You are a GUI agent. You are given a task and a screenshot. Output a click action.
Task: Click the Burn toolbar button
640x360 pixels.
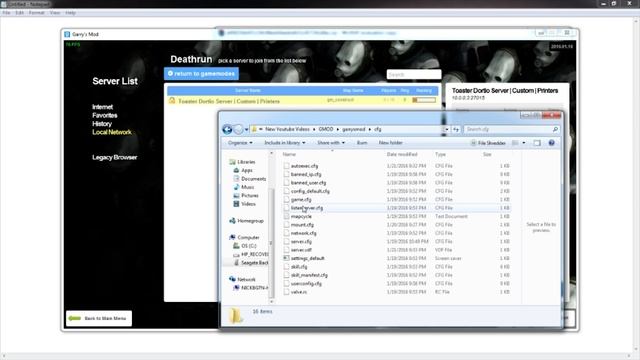(362, 143)
